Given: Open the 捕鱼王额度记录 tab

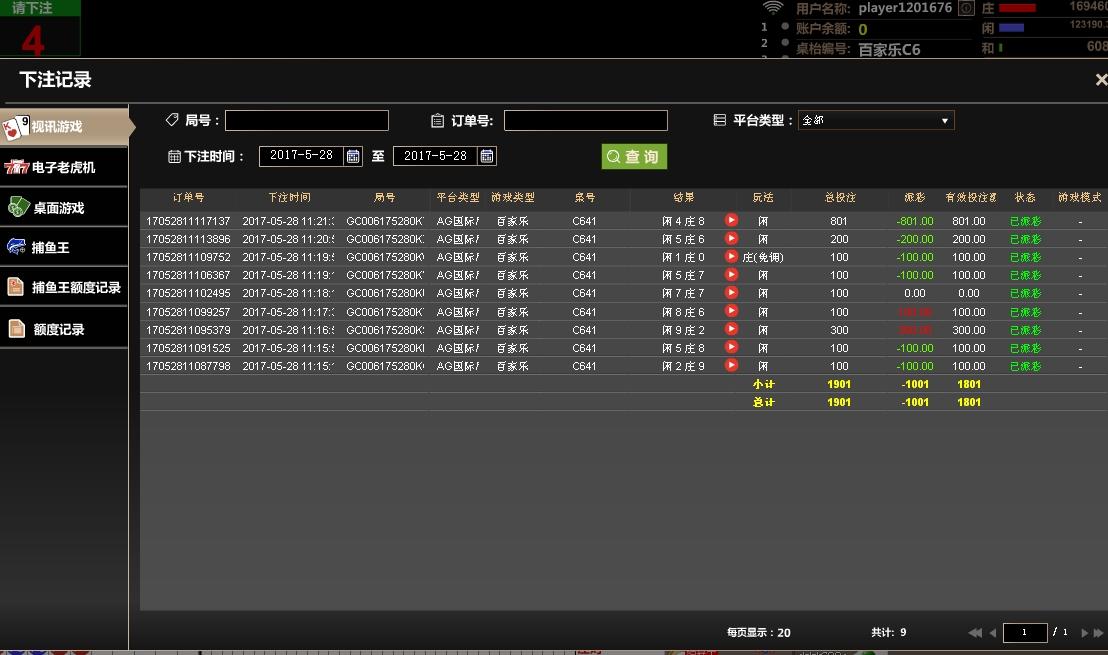Looking at the screenshot, I should click(x=64, y=288).
